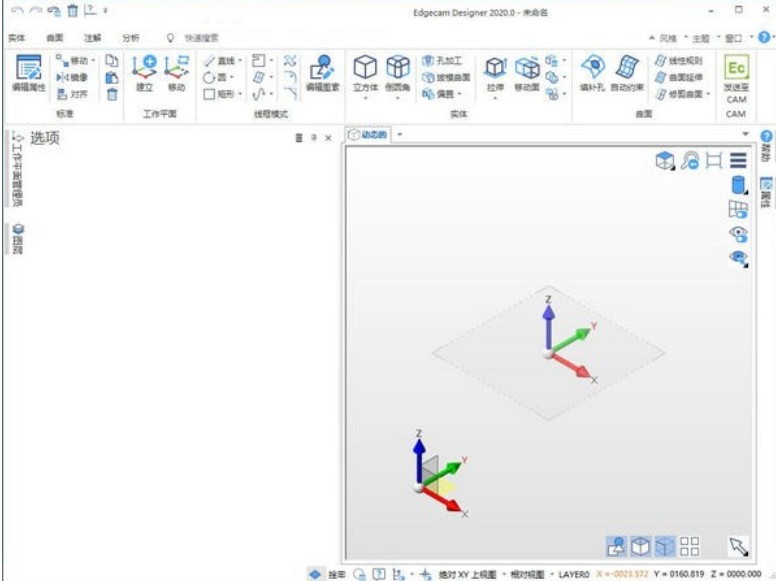This screenshot has height=581, width=776.
Task: Open the 实体 ribbon tab
Action: click(x=17, y=38)
